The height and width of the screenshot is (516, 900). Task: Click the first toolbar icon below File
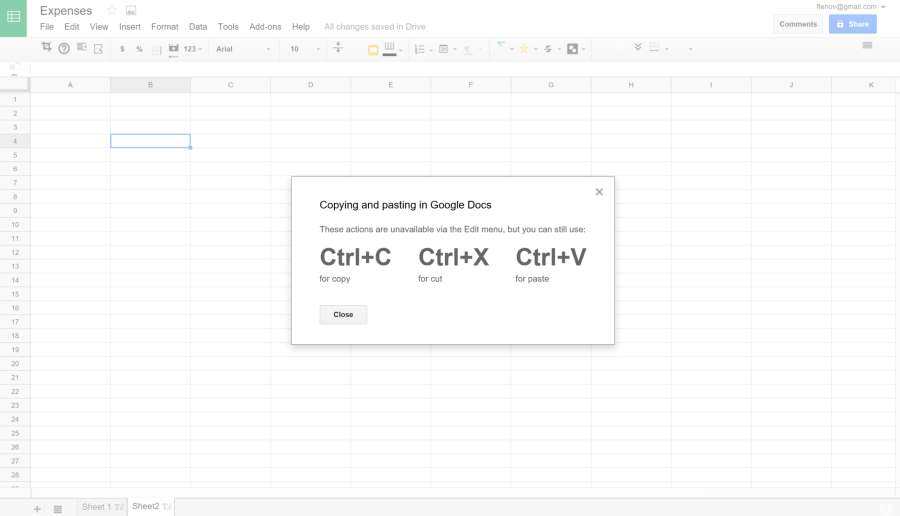click(46, 47)
